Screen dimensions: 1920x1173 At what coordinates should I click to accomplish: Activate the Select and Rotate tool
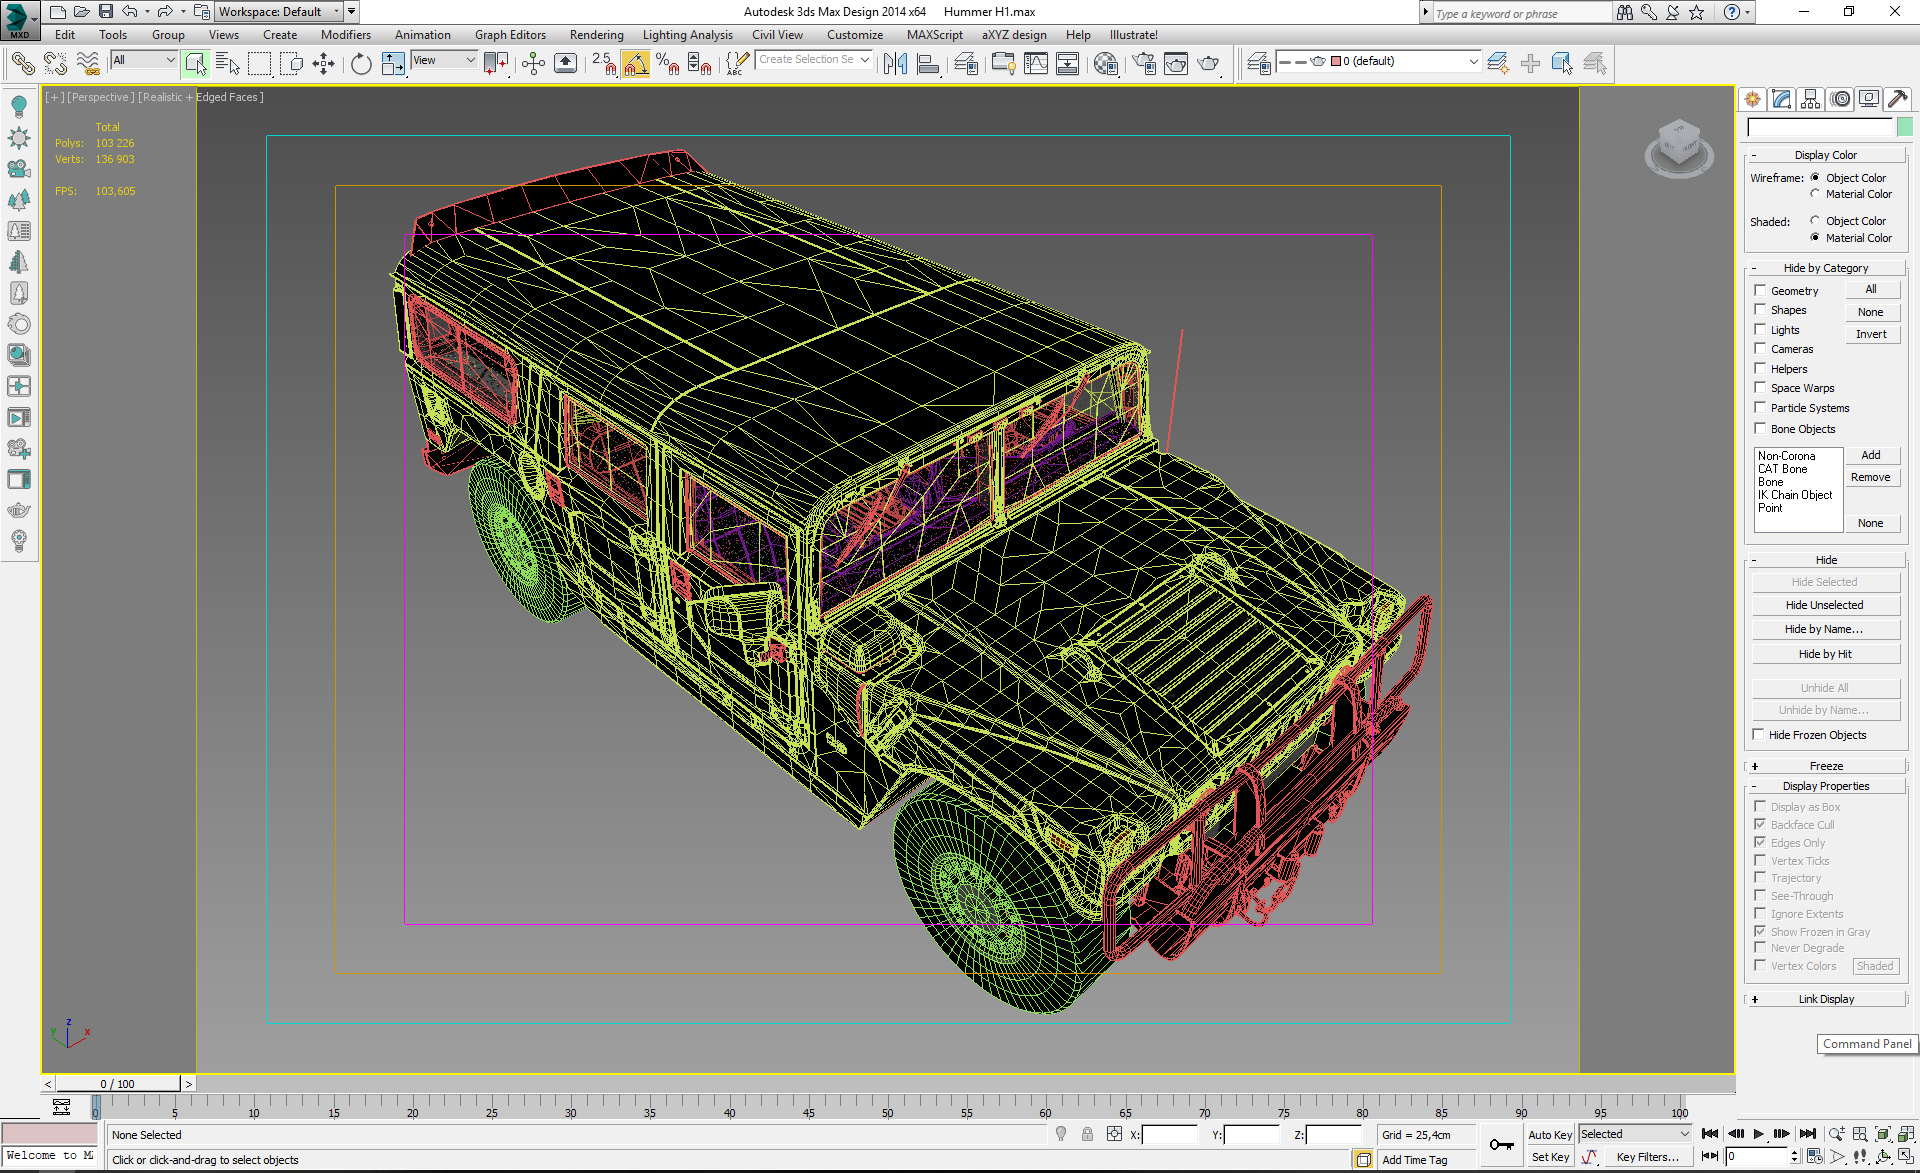click(361, 64)
